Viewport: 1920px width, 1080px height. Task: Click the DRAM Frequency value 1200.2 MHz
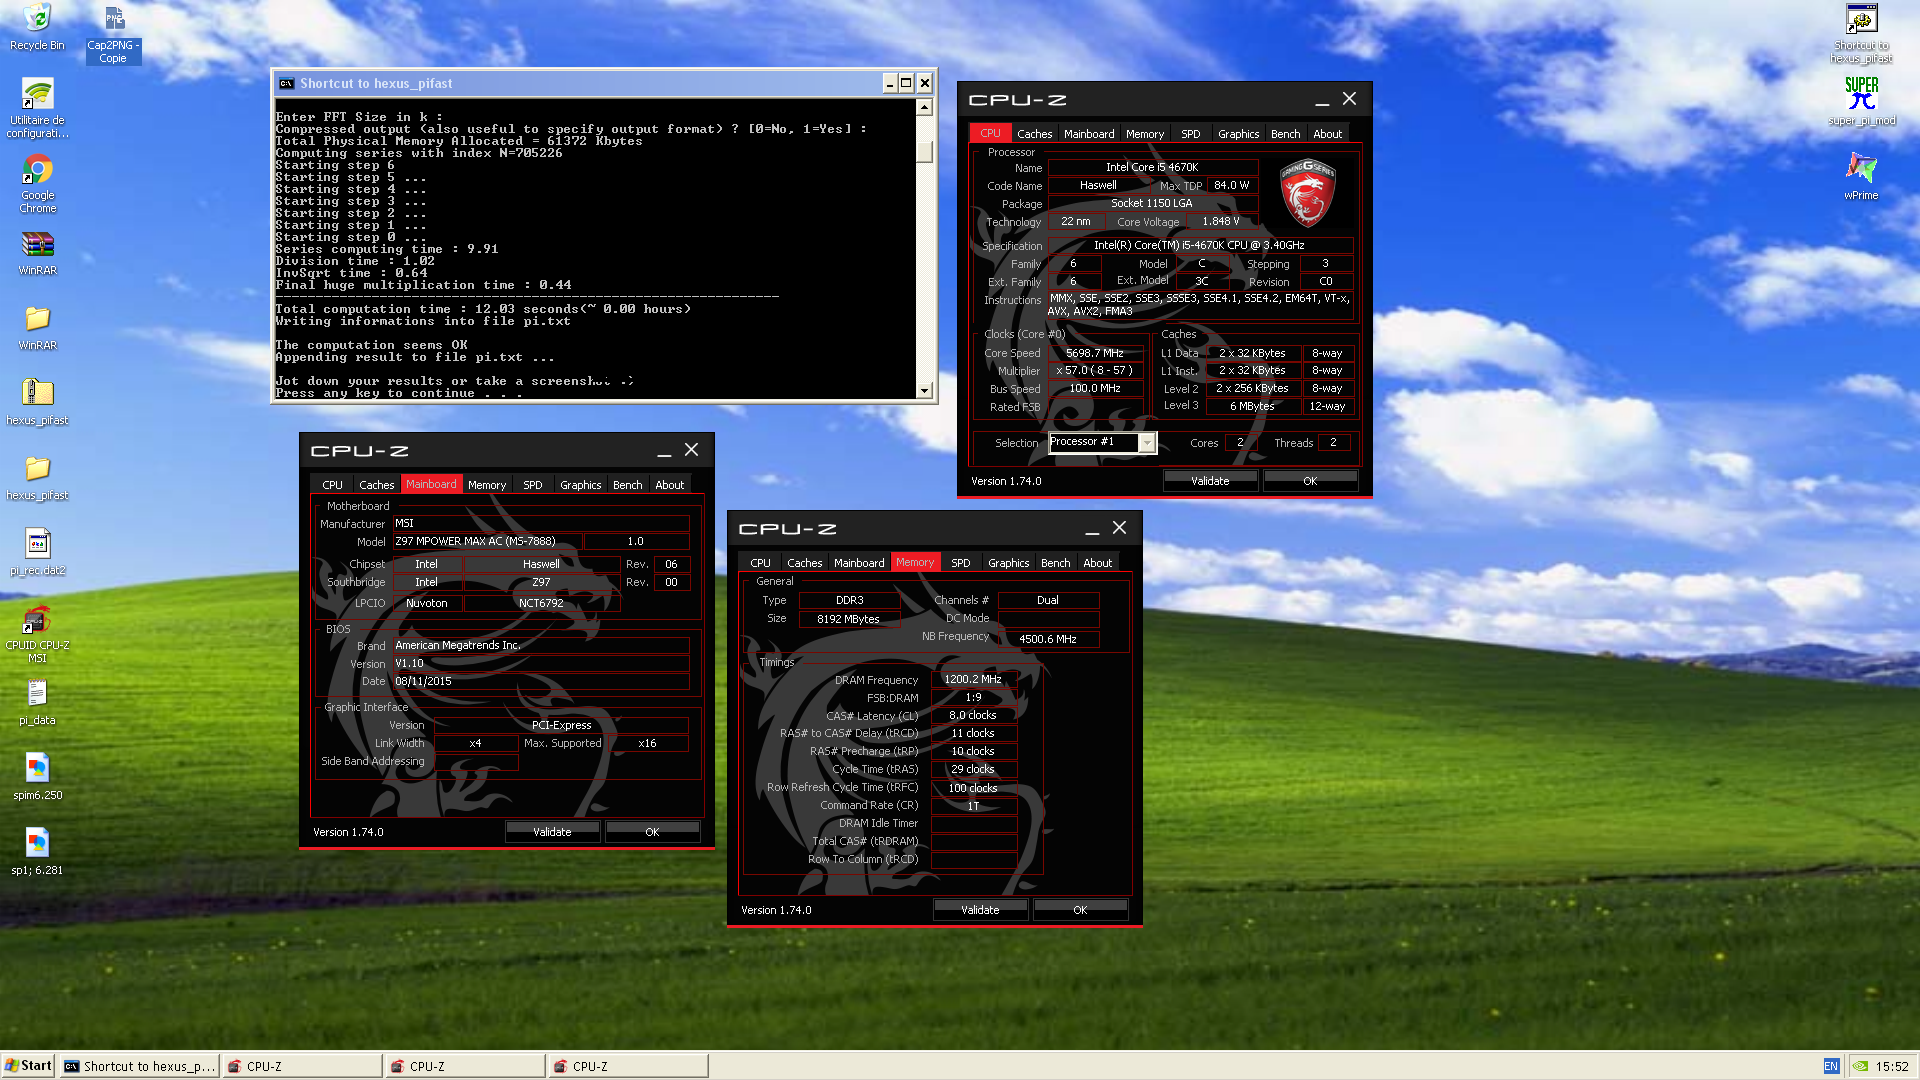[x=973, y=679]
